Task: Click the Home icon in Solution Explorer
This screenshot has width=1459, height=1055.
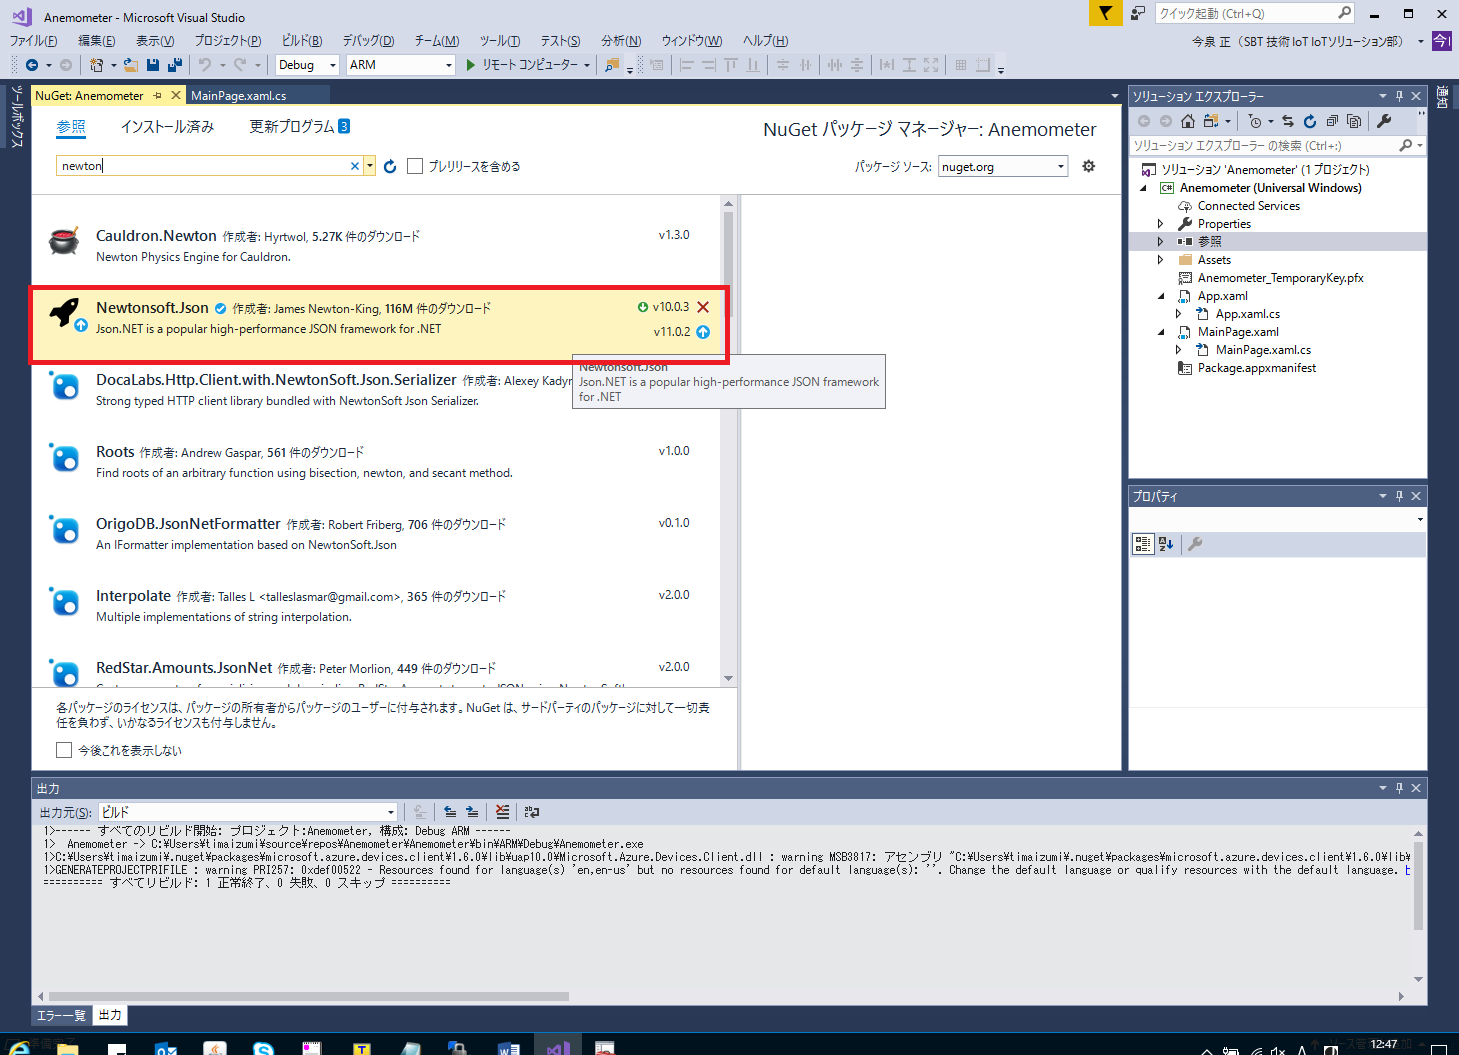Action: (1188, 121)
